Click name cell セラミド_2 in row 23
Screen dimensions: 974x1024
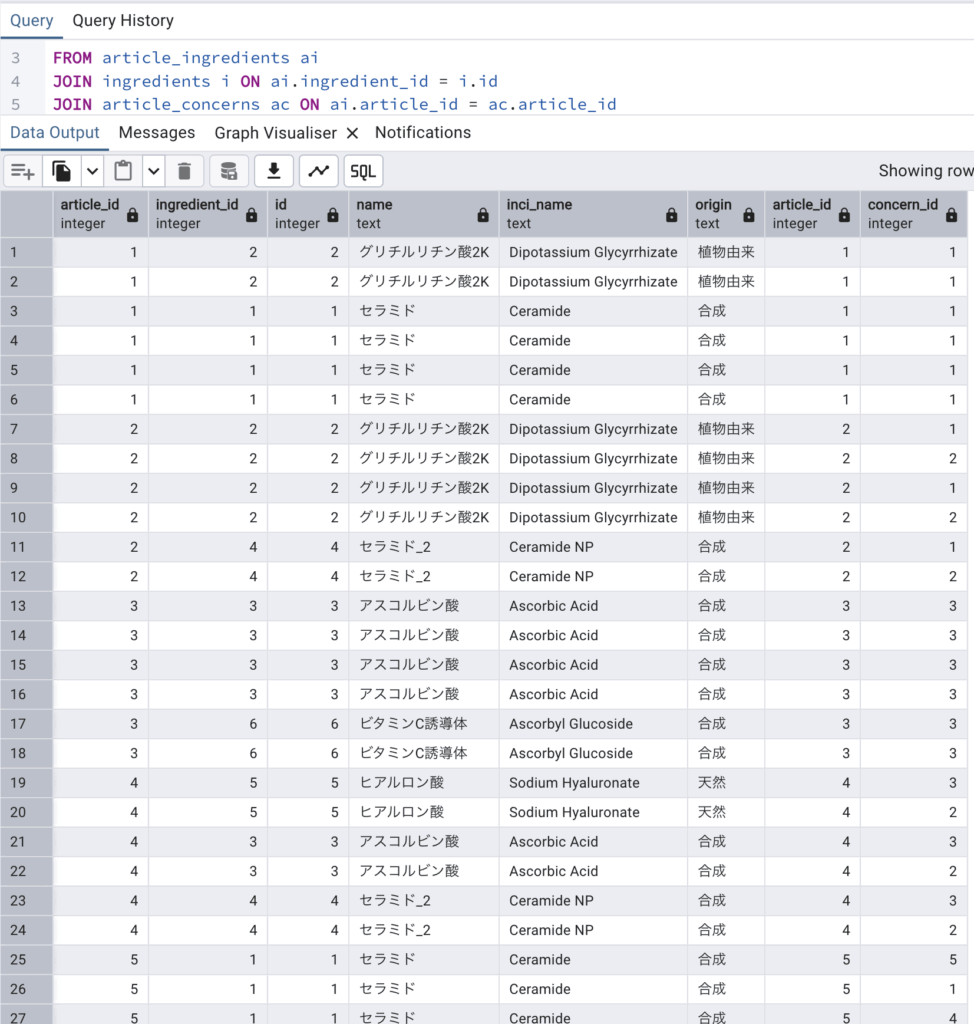[x=424, y=901]
